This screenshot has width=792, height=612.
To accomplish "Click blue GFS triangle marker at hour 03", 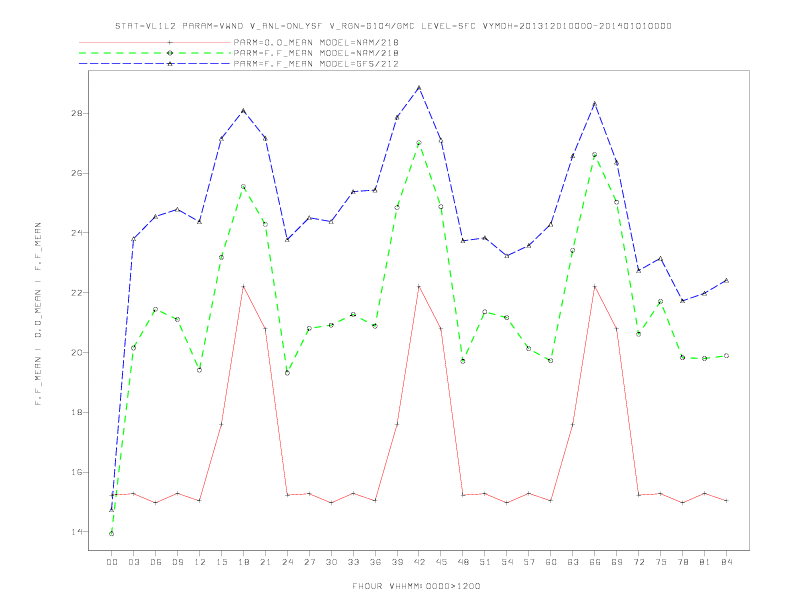I will (x=133, y=239).
